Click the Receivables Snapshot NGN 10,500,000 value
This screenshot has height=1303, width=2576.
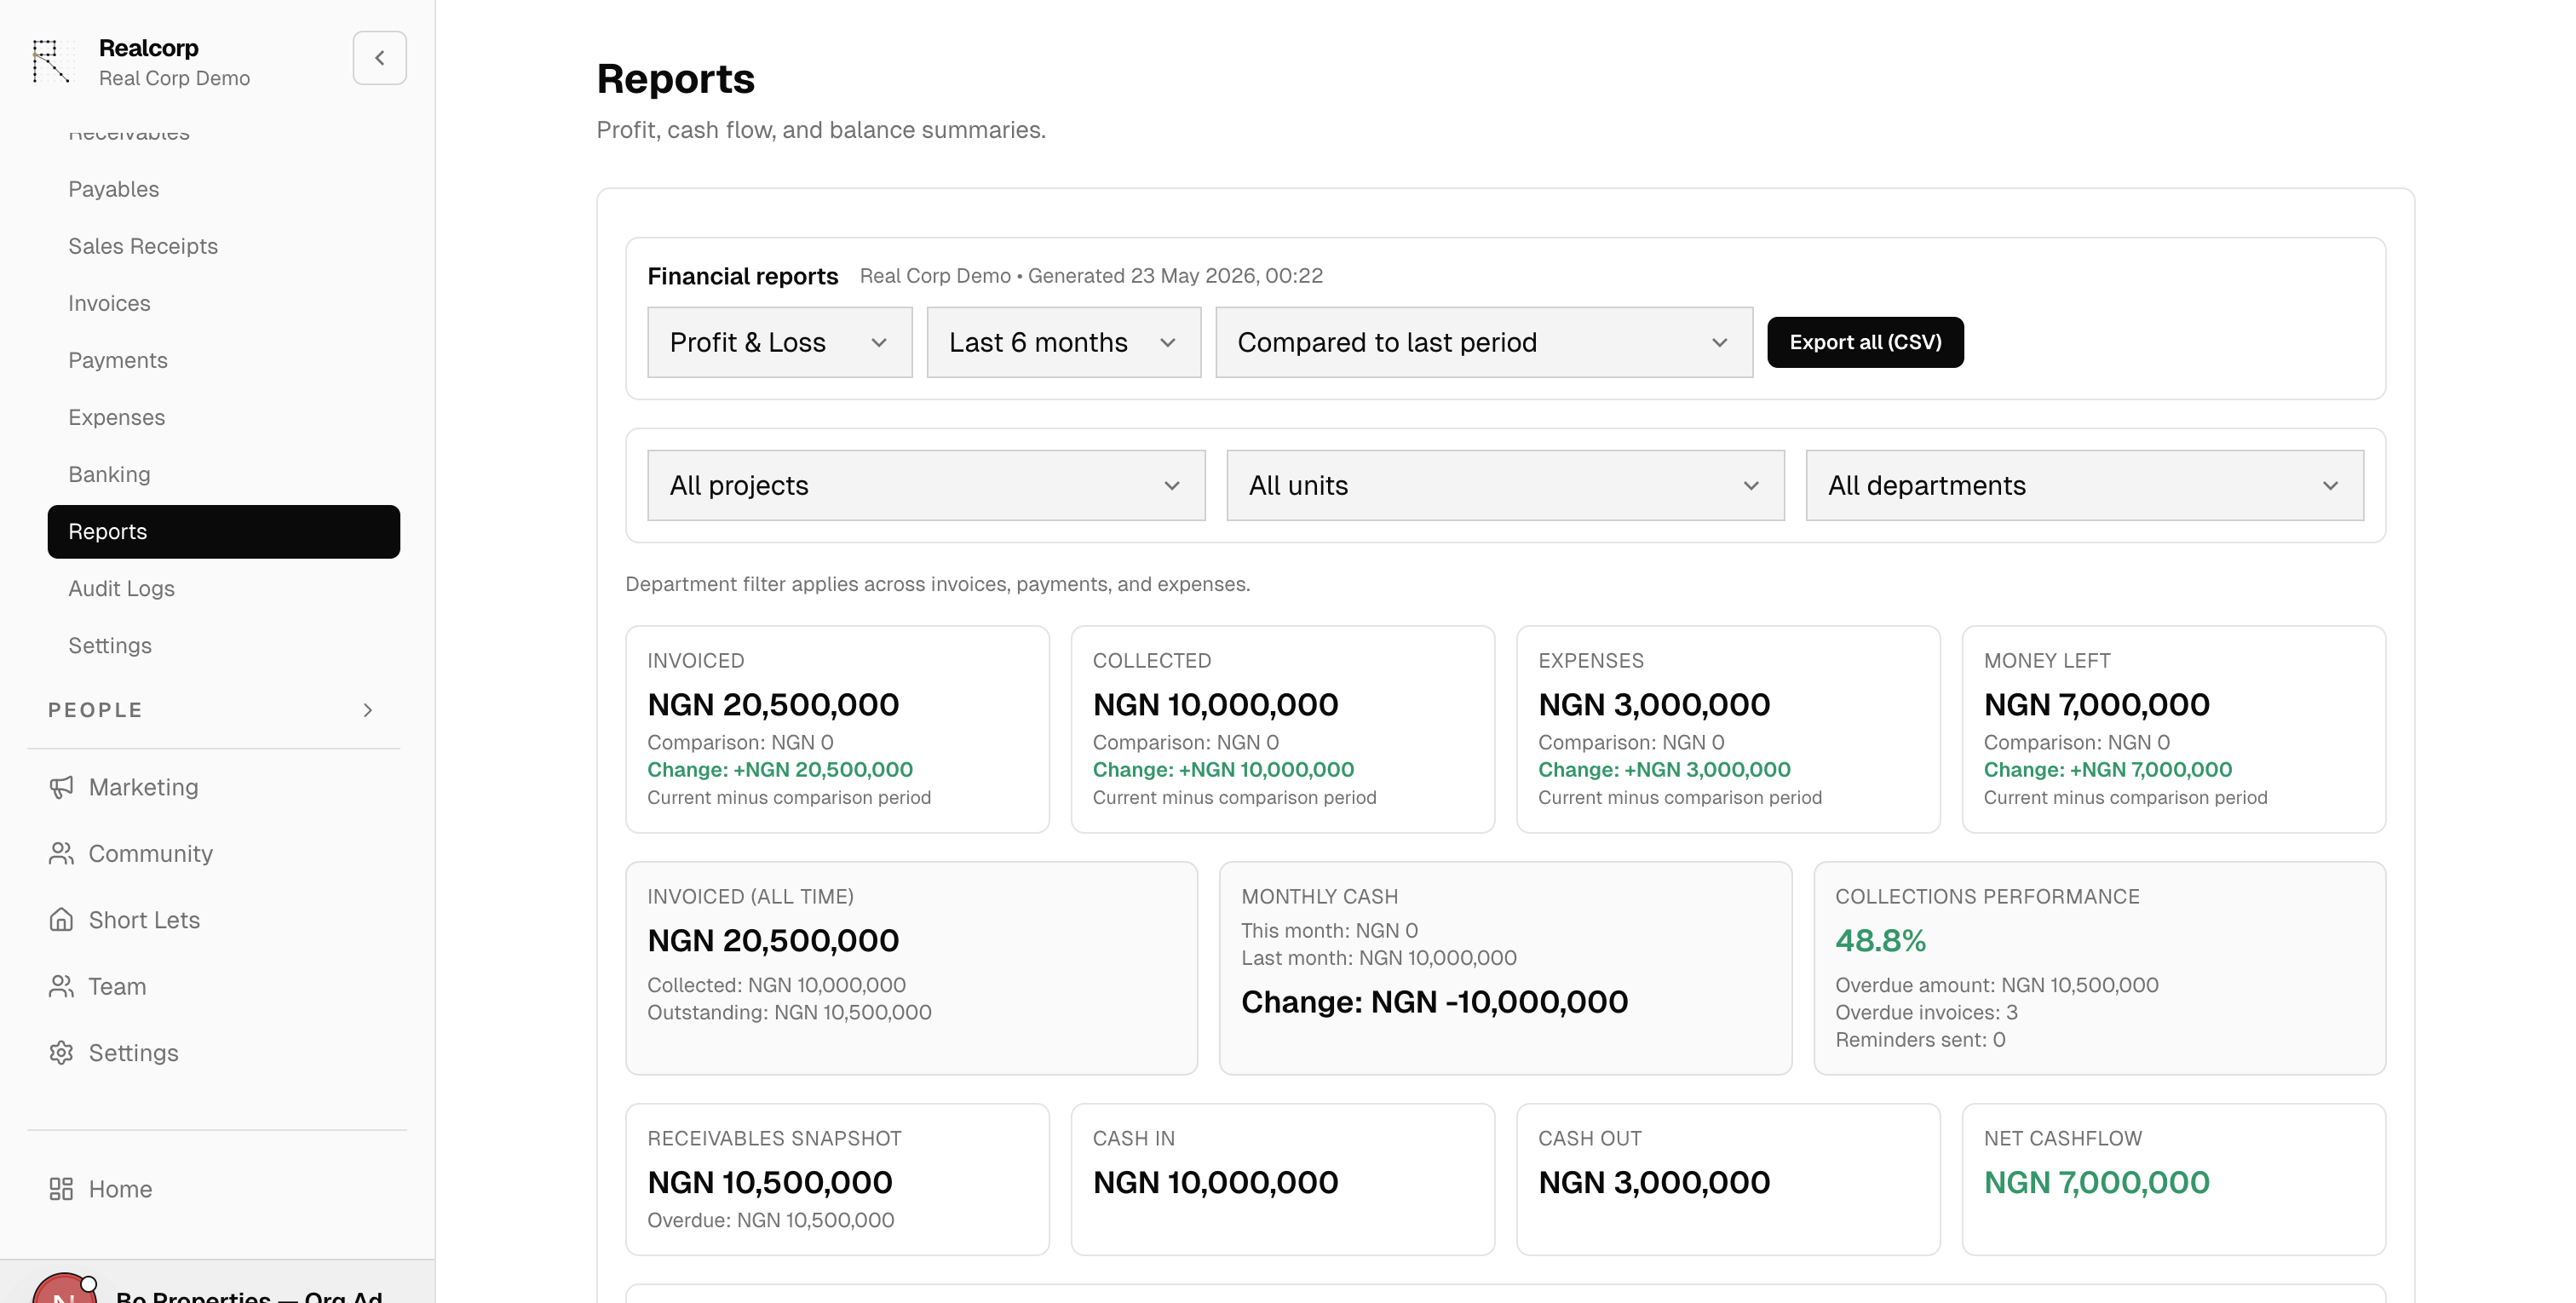point(770,1183)
